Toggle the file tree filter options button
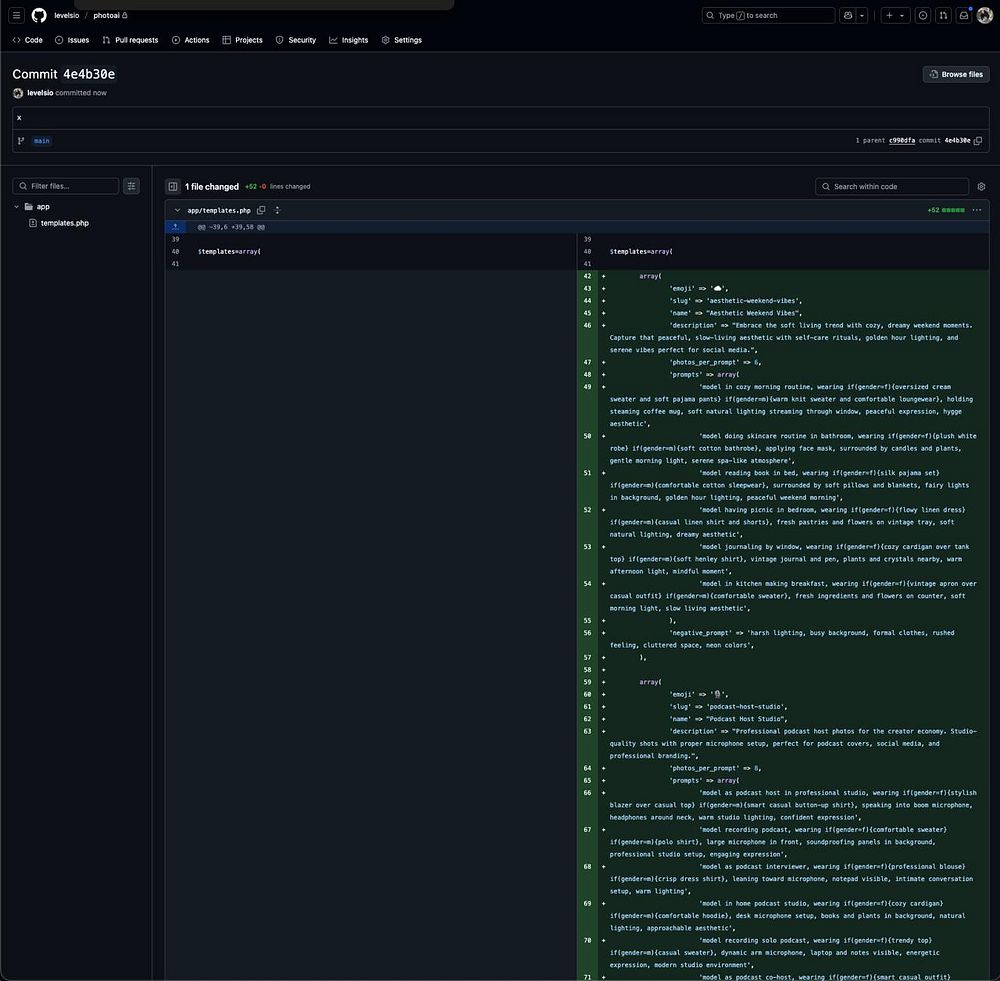Viewport: 1000px width, 981px height. (131, 186)
